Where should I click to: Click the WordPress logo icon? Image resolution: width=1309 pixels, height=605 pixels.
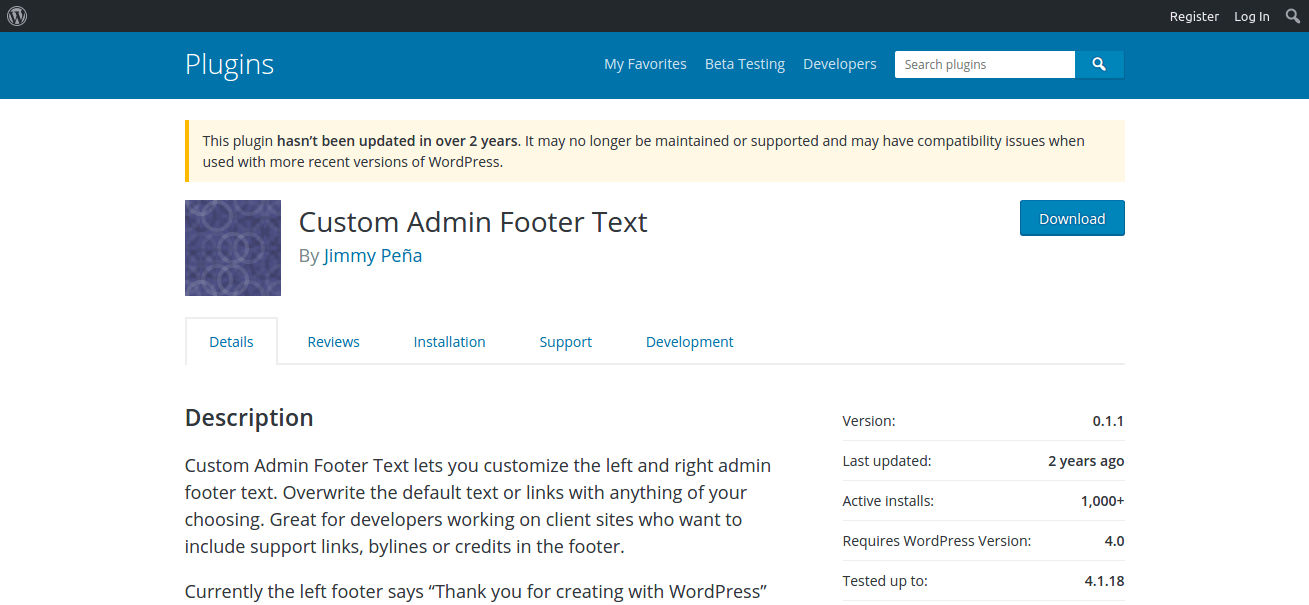17,16
